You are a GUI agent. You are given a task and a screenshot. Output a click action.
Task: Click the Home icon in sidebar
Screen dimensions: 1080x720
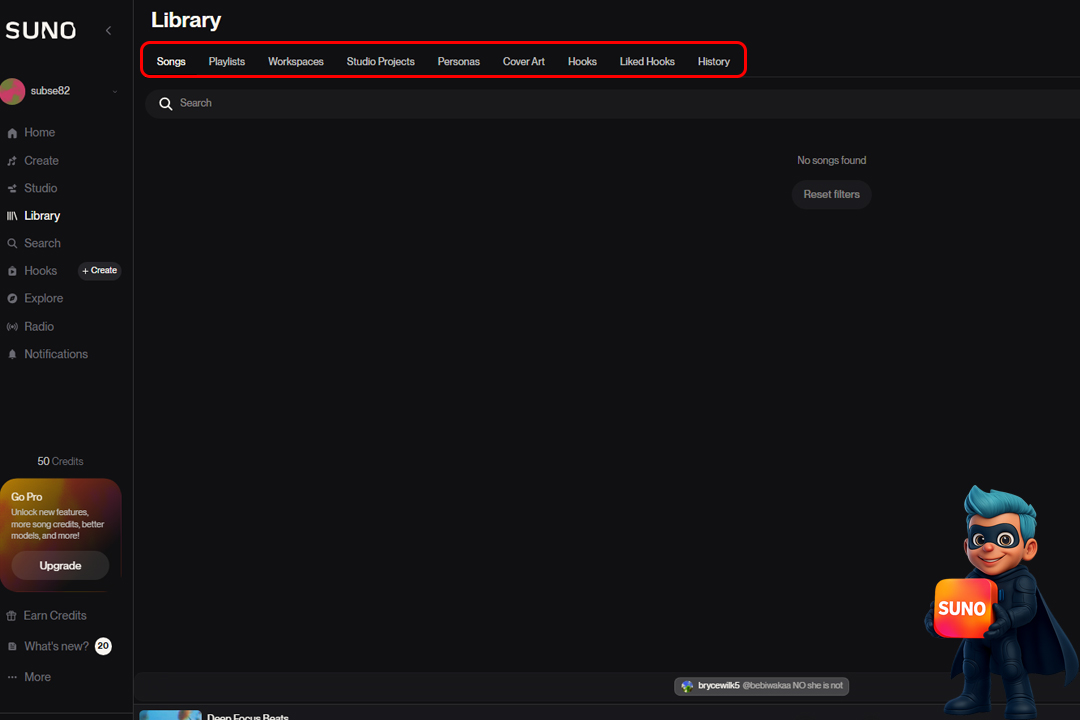coord(12,133)
